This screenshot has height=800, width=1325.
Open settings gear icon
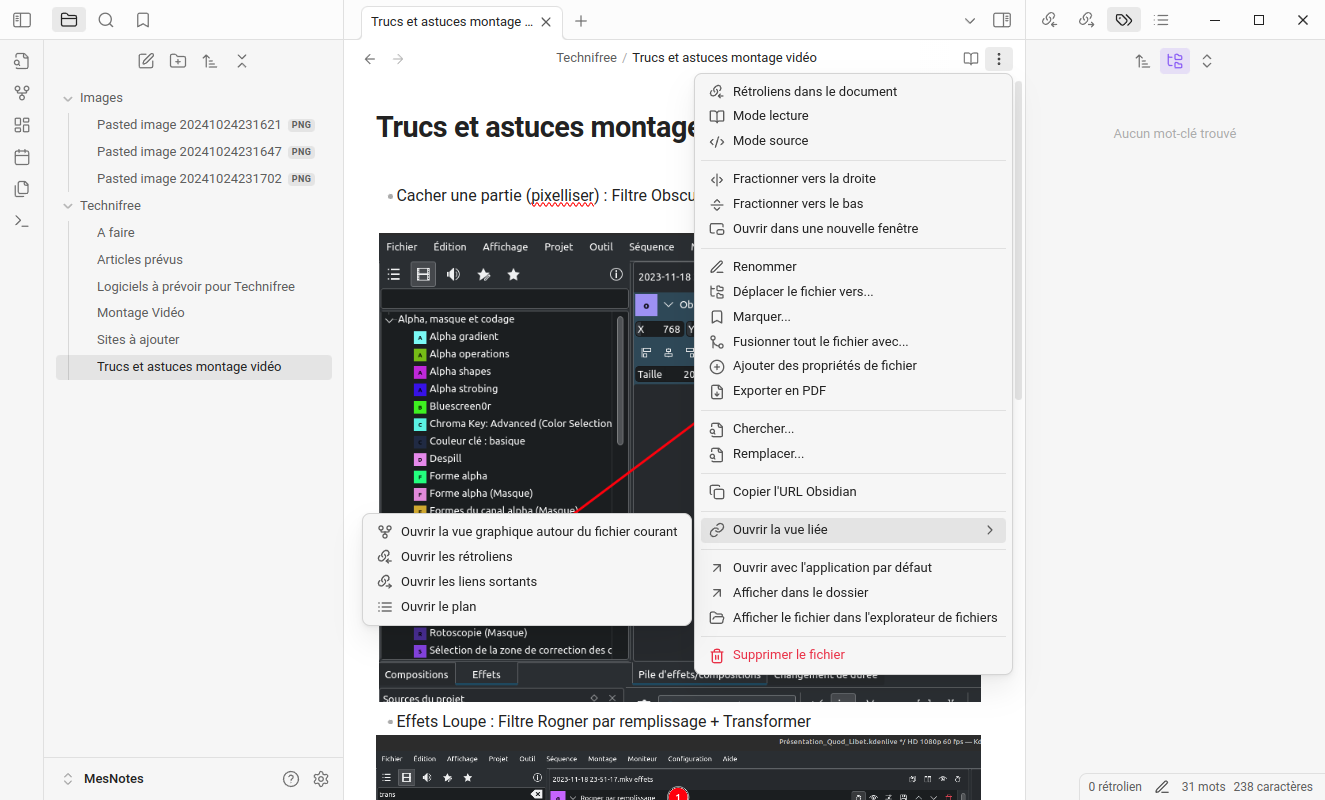click(321, 779)
